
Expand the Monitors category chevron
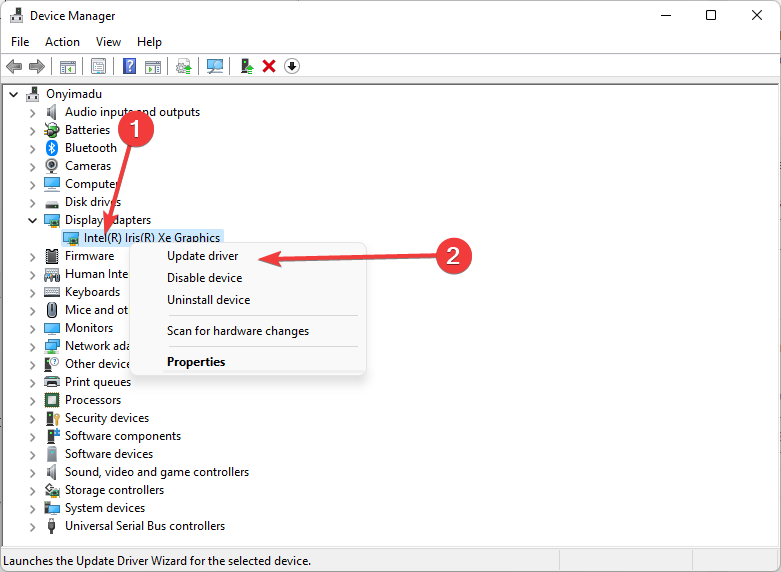pyautogui.click(x=32, y=329)
